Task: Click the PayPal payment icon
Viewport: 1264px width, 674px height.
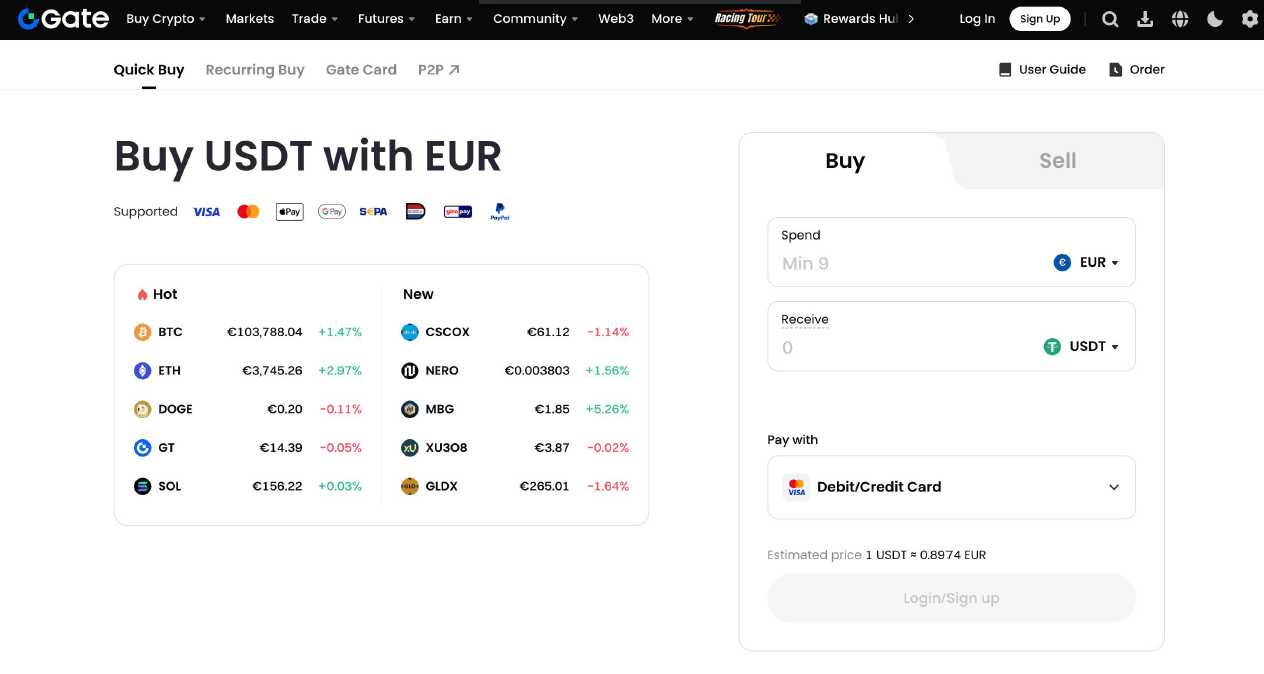Action: click(x=499, y=211)
